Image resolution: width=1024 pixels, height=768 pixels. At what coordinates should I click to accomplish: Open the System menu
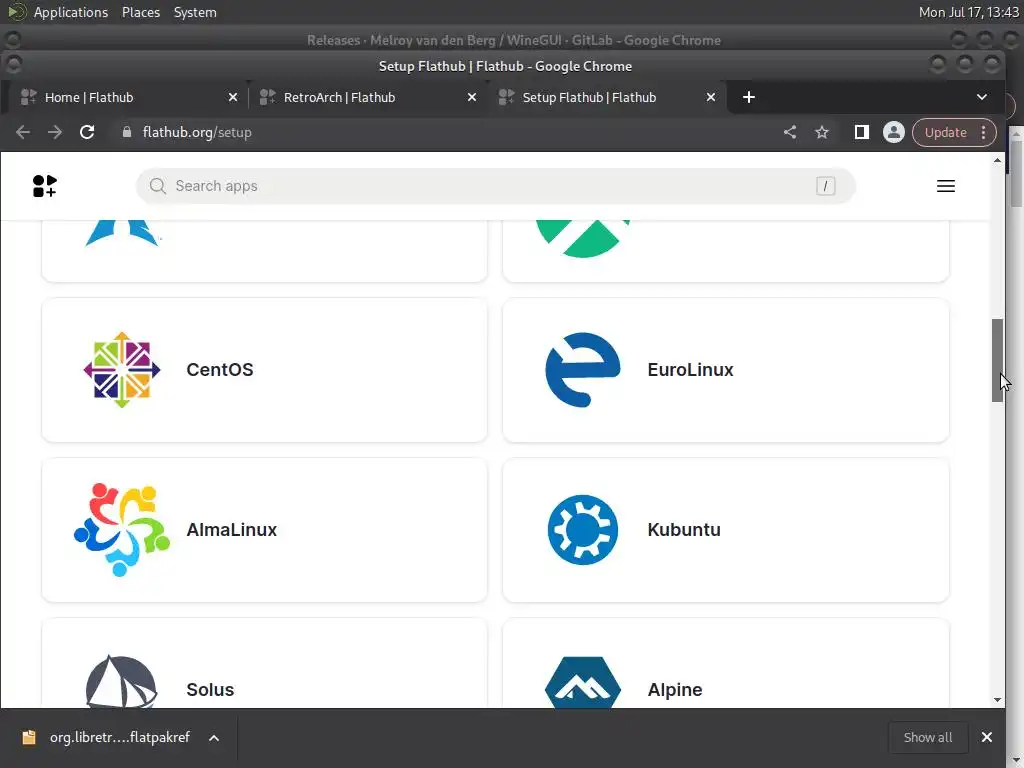pyautogui.click(x=195, y=12)
